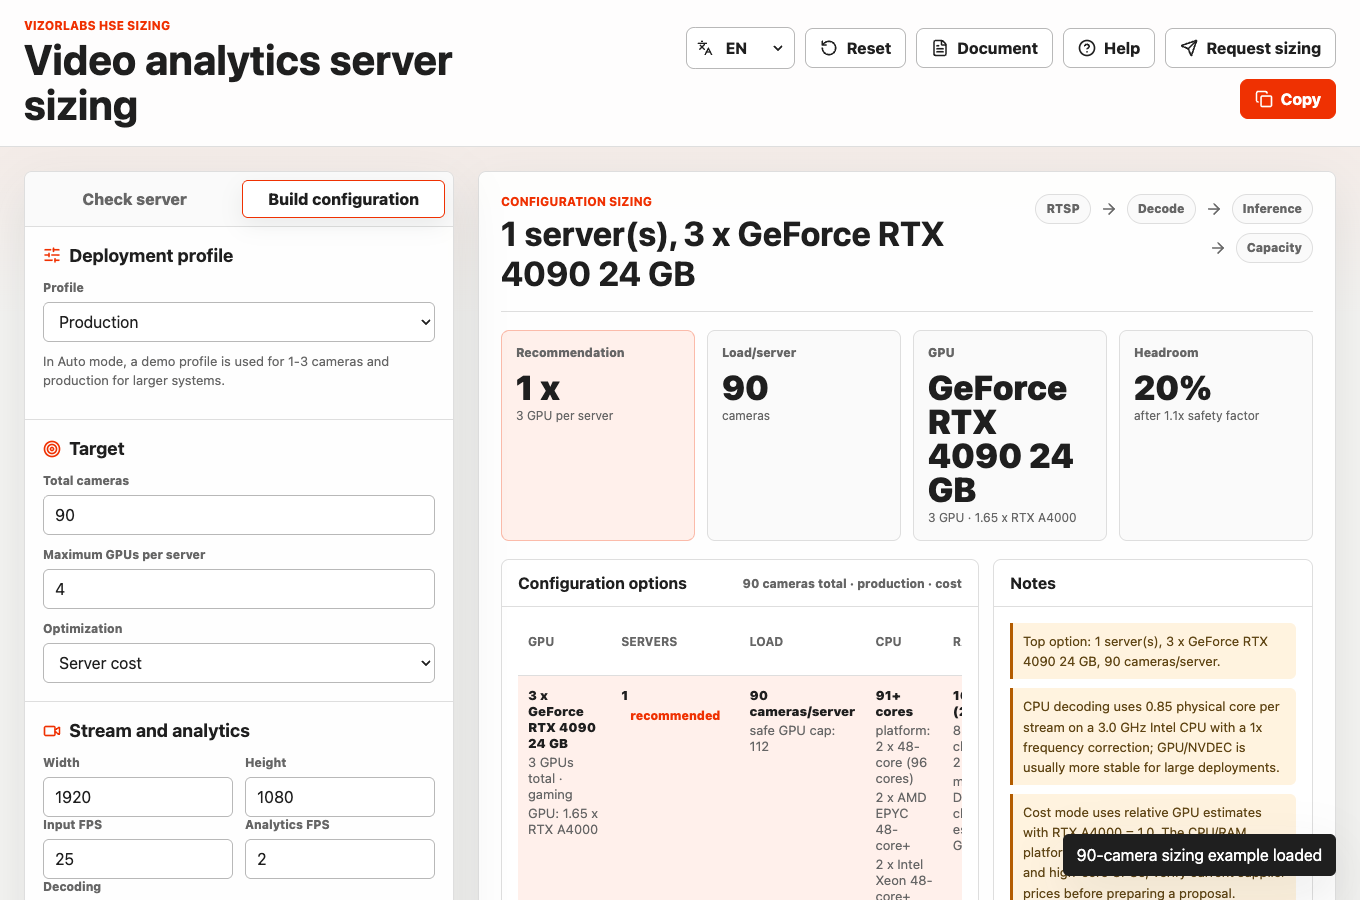Screen dimensions: 1360x900
Task: Click the sliders icon beside Deployment profile
Action: click(52, 256)
